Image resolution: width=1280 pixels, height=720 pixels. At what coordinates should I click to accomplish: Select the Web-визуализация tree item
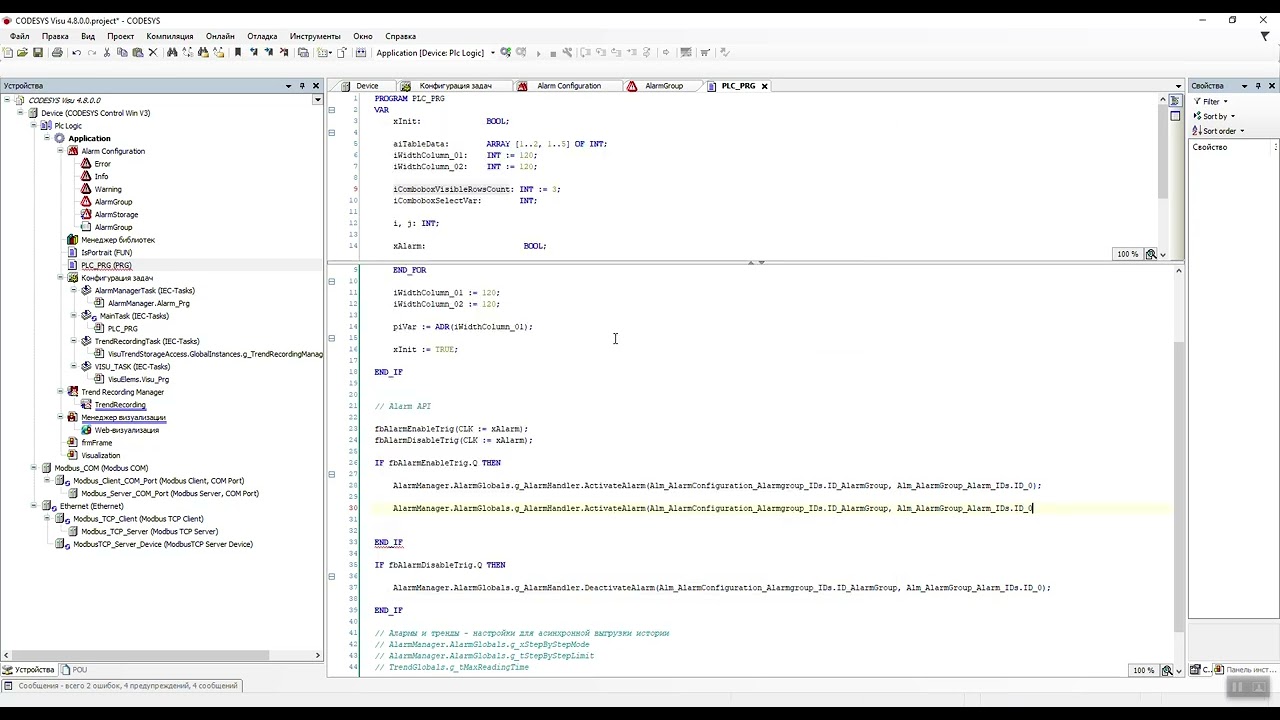(x=127, y=430)
